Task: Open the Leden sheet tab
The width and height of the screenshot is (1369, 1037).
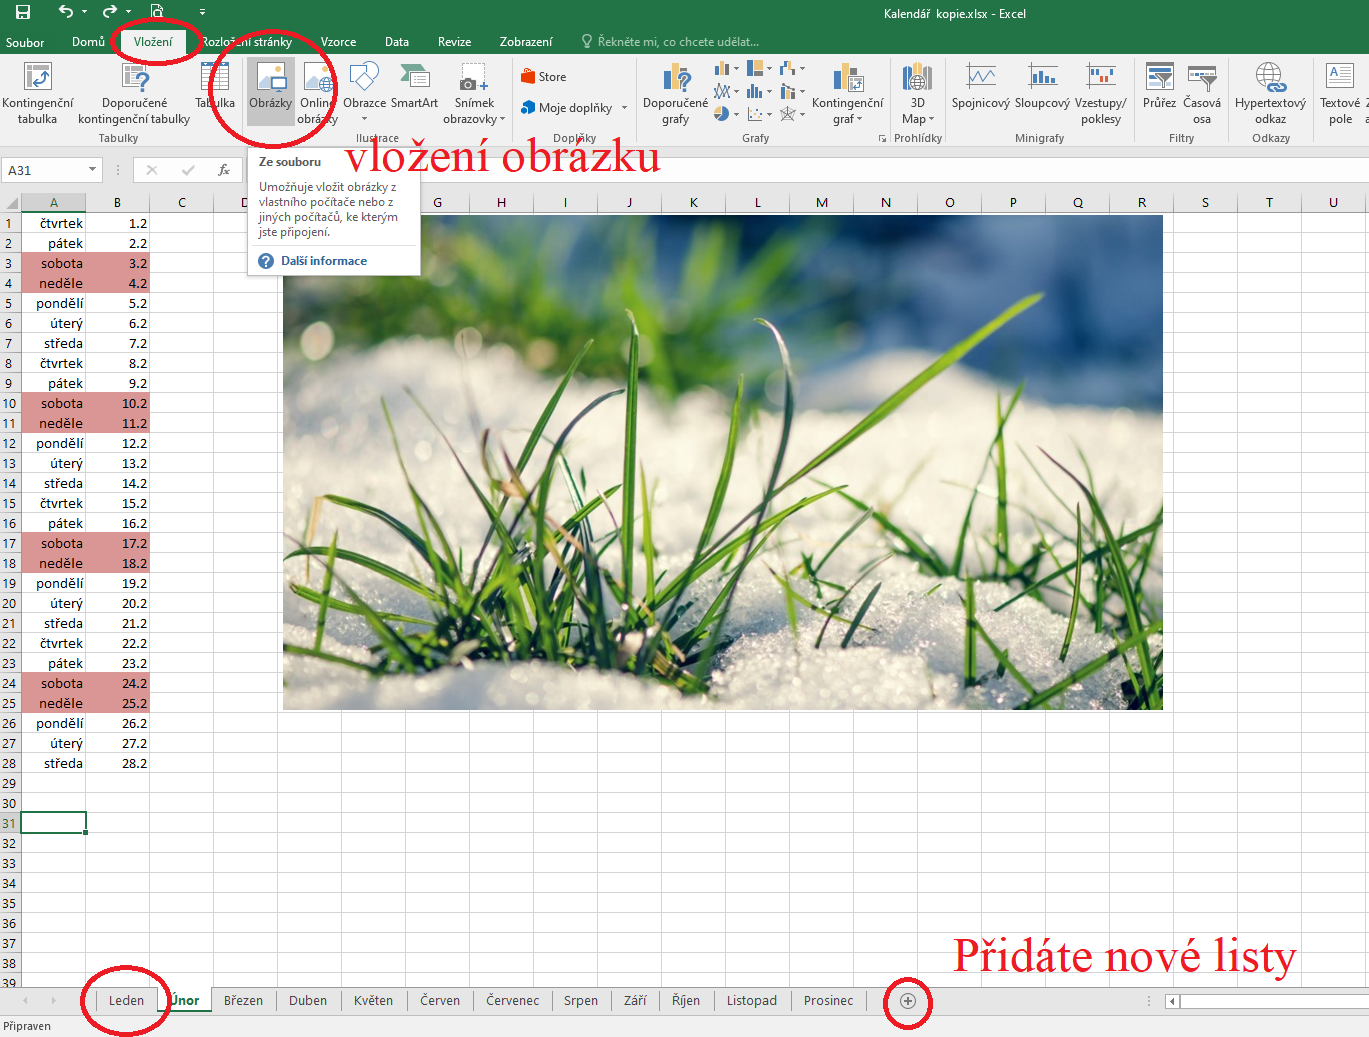Action: pyautogui.click(x=126, y=1000)
